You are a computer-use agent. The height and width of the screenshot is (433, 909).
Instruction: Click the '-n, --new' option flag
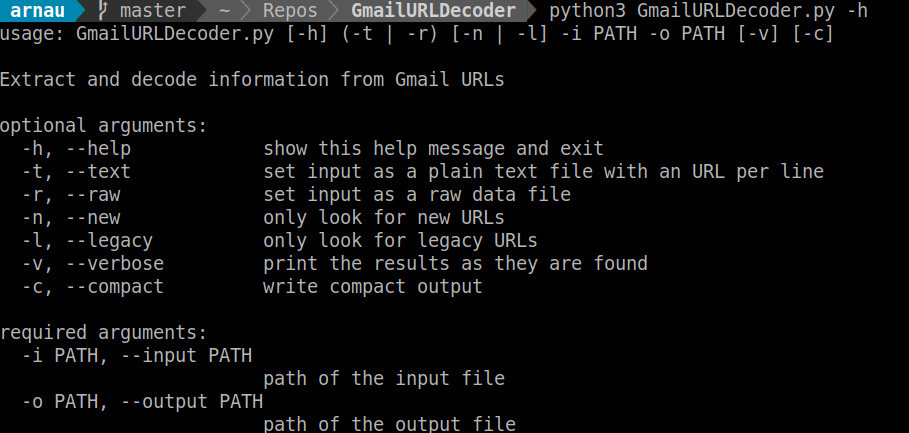point(70,218)
